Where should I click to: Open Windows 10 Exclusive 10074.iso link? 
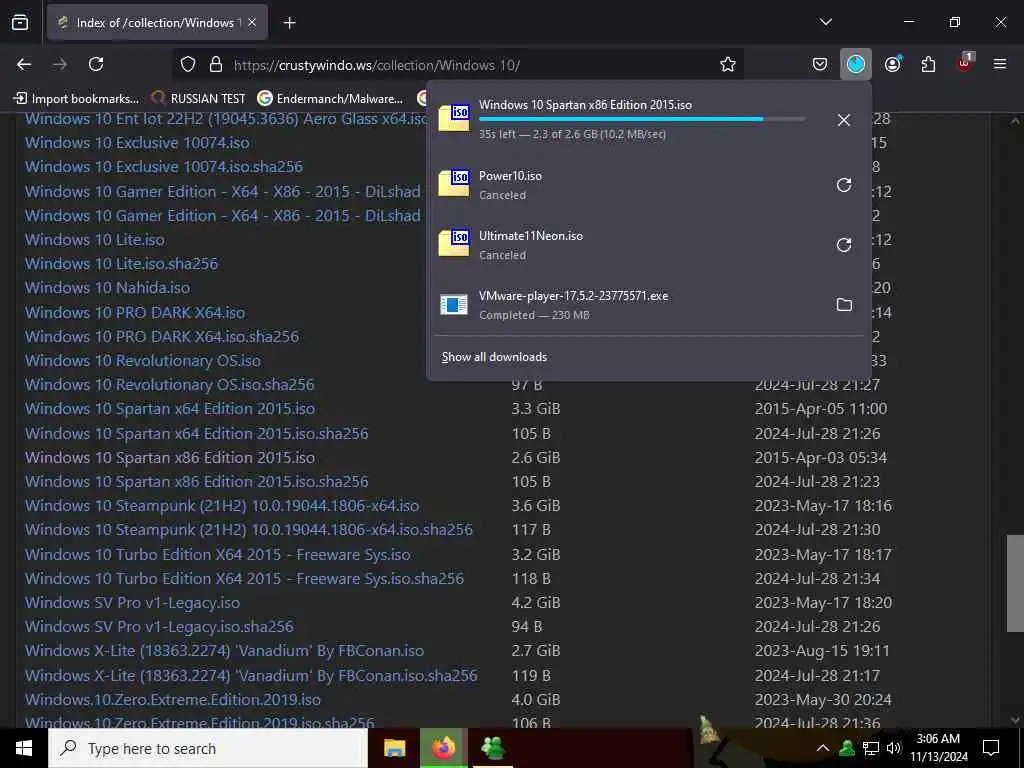point(137,142)
